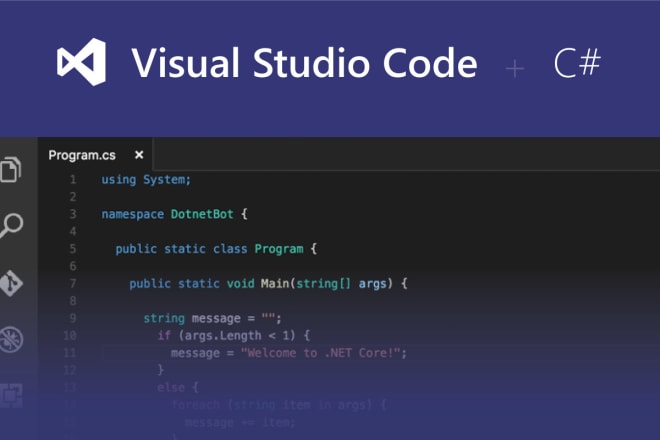The height and width of the screenshot is (440, 660).
Task: Click line number 9 in the gutter
Action: [x=73, y=318]
